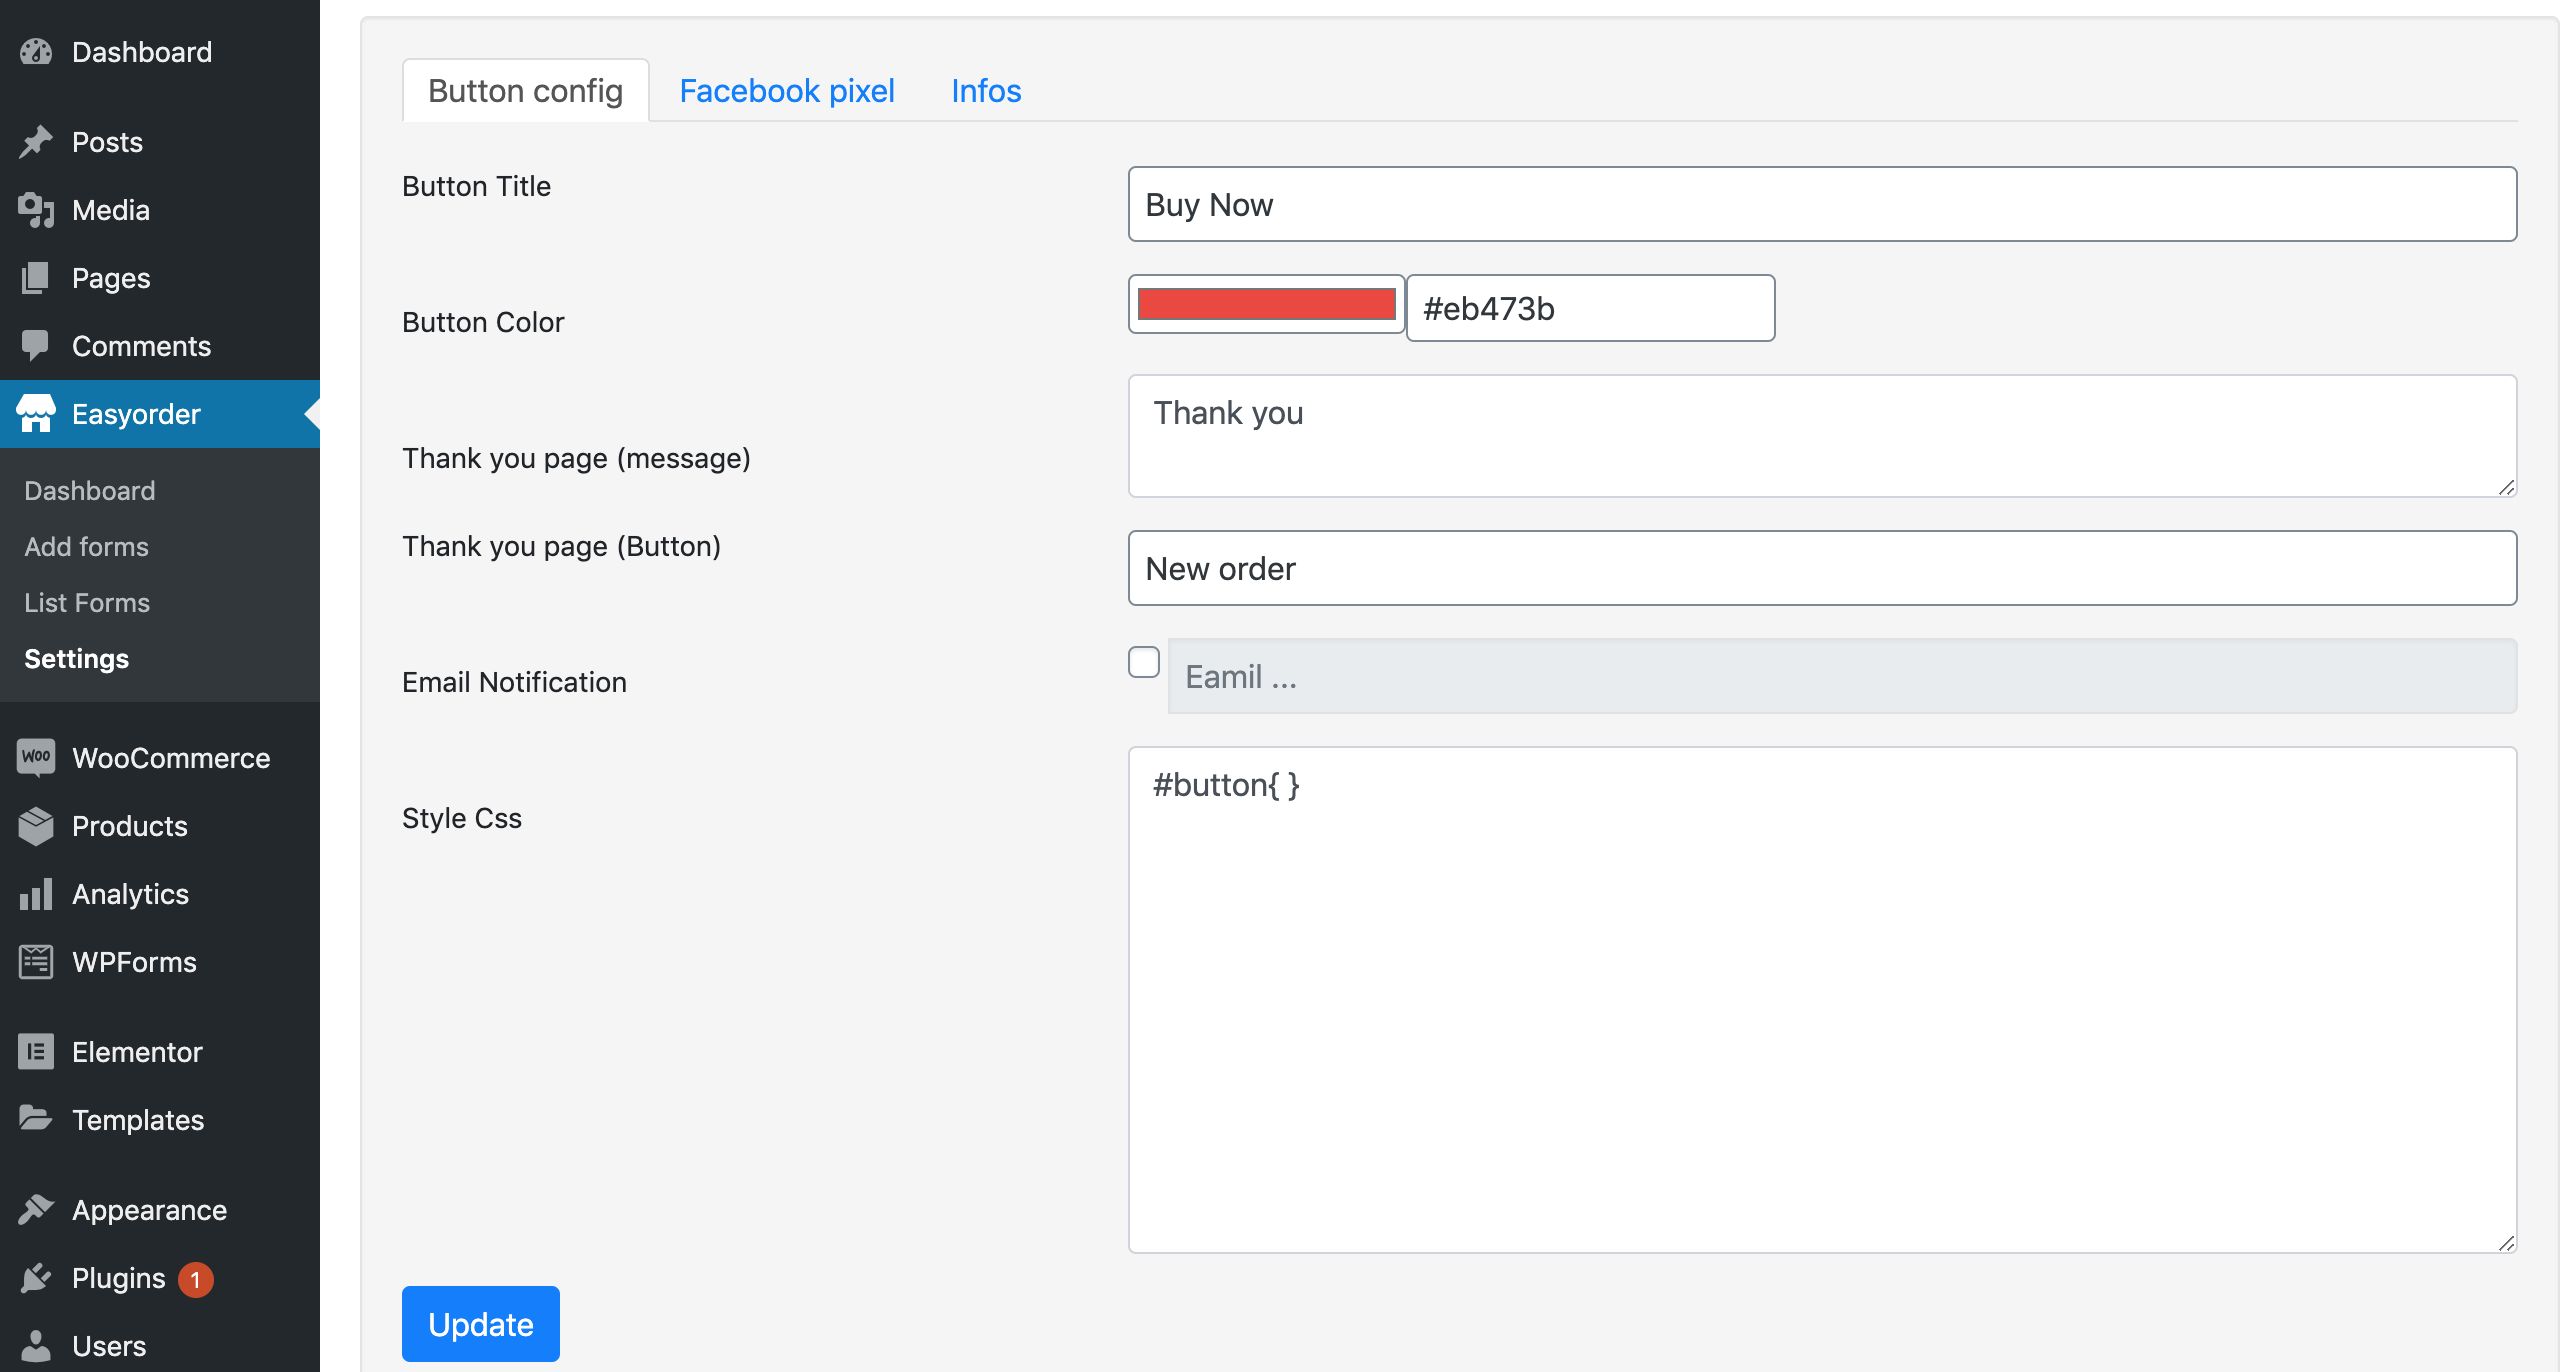Click the WooCommerce icon in sidebar

pos(36,757)
